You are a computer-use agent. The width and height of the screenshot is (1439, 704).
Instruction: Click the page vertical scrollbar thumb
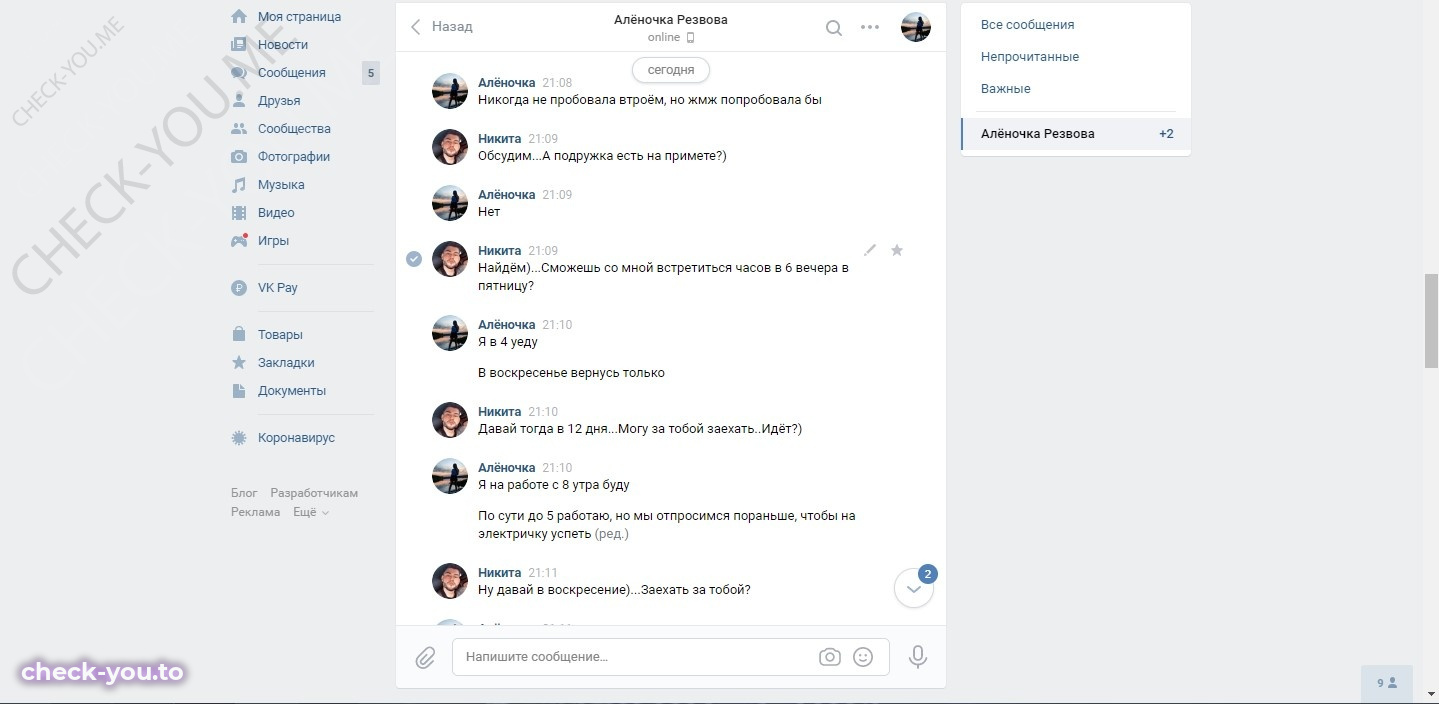tap(1431, 319)
